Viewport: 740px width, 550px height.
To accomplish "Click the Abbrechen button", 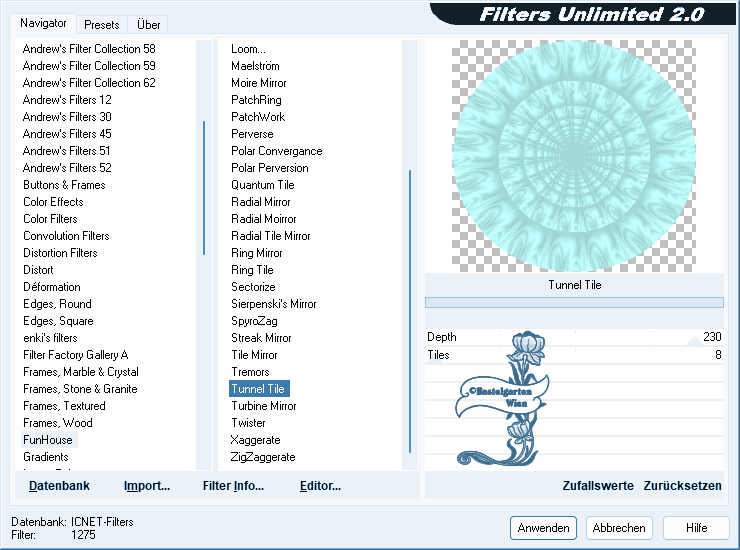I will [619, 528].
